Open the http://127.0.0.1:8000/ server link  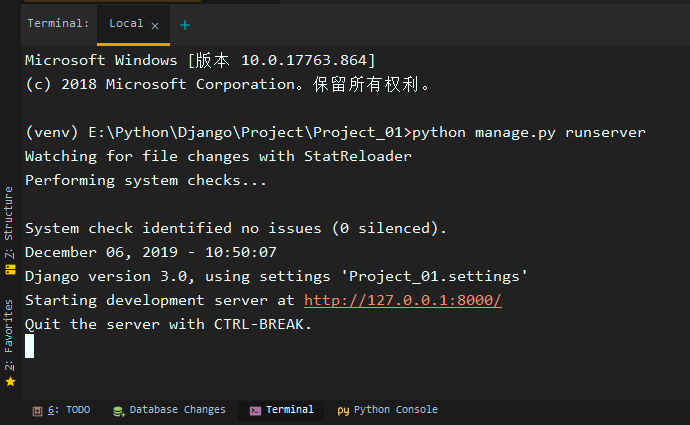[403, 300]
